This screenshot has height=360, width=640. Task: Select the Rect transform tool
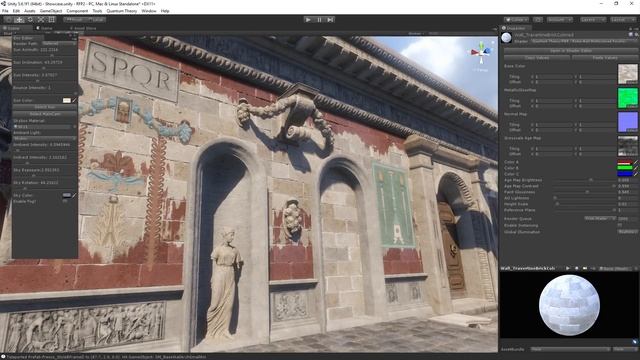pos(52,20)
